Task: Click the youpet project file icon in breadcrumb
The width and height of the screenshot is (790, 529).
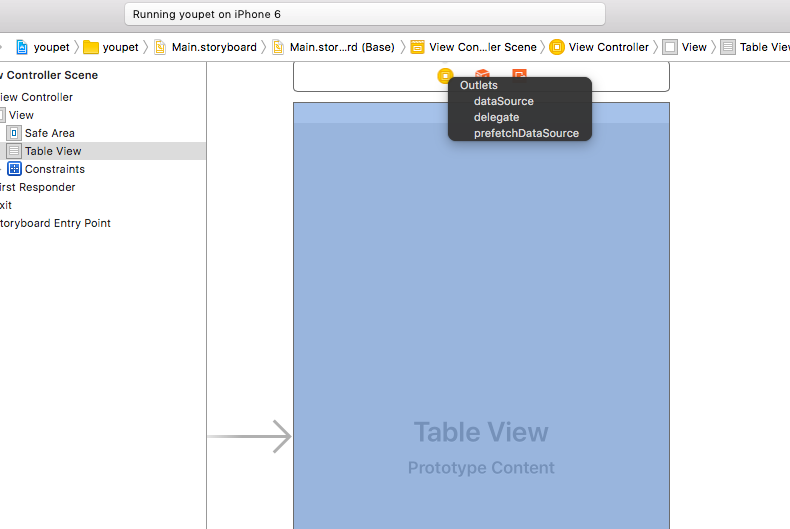Action: pyautogui.click(x=22, y=47)
